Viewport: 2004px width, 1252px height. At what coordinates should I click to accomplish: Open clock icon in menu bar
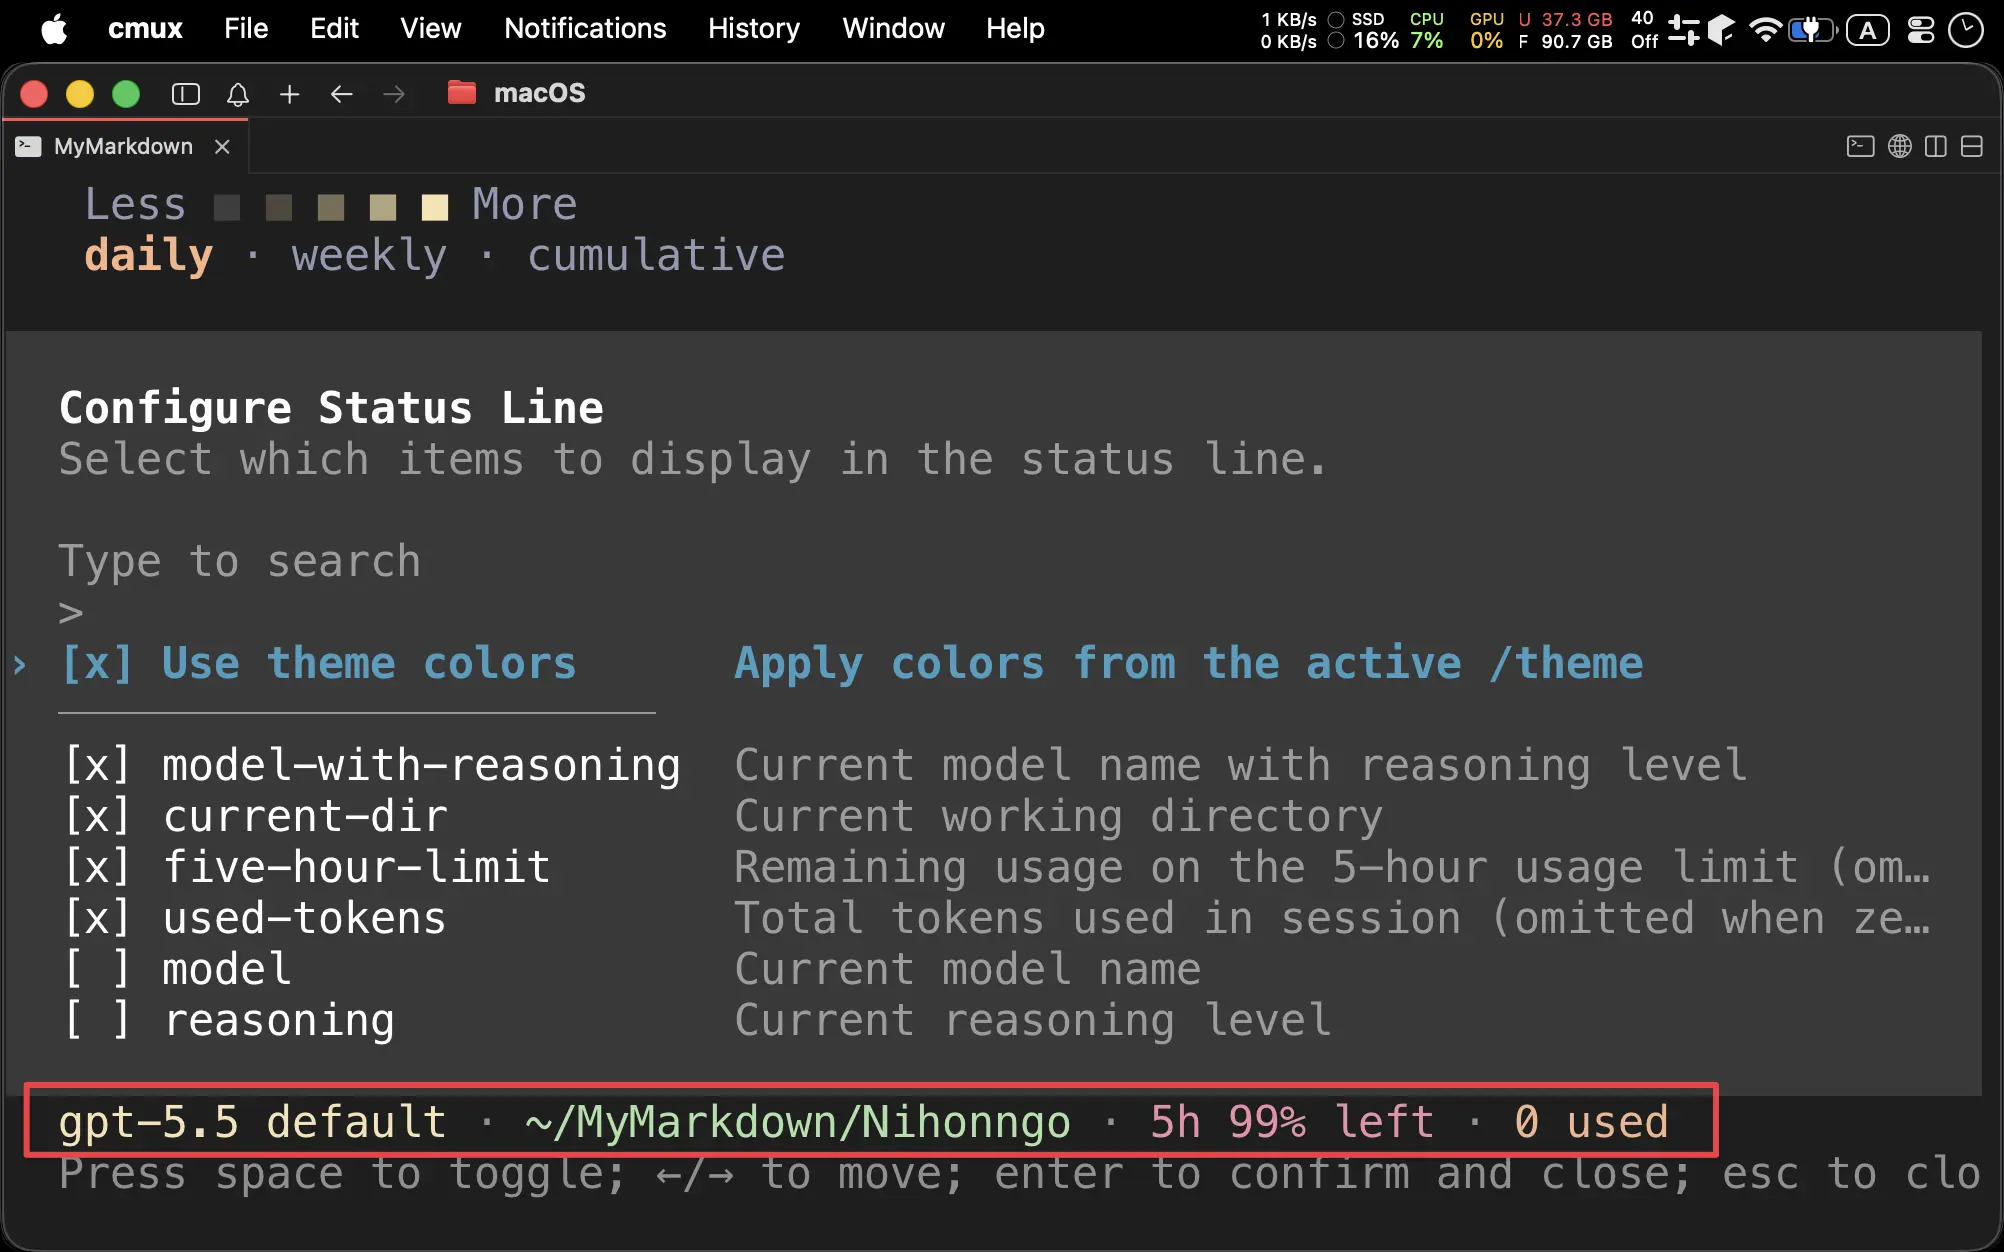pyautogui.click(x=1966, y=30)
